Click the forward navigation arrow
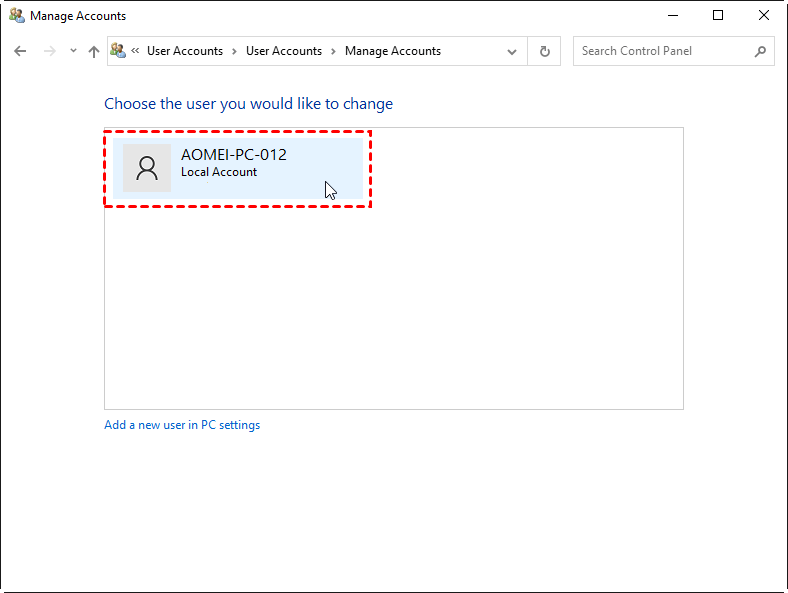The image size is (788, 593). click(49, 51)
